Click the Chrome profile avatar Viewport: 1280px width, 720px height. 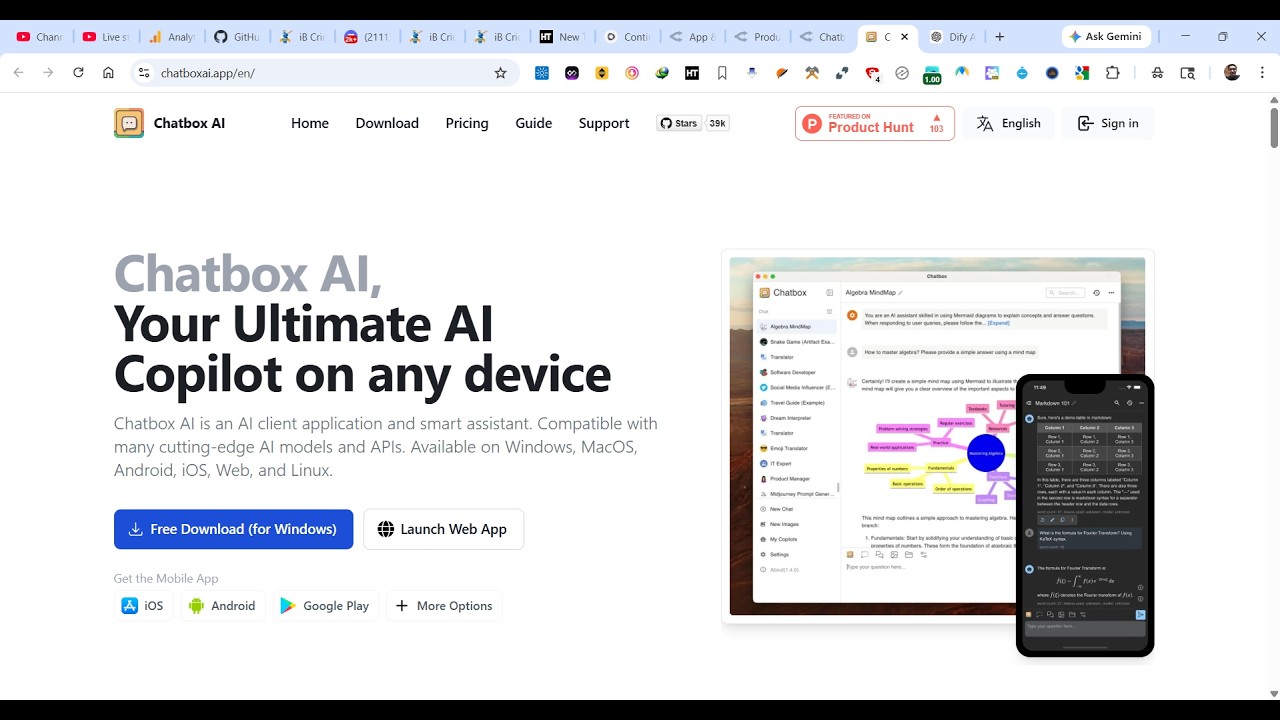[x=1232, y=73]
